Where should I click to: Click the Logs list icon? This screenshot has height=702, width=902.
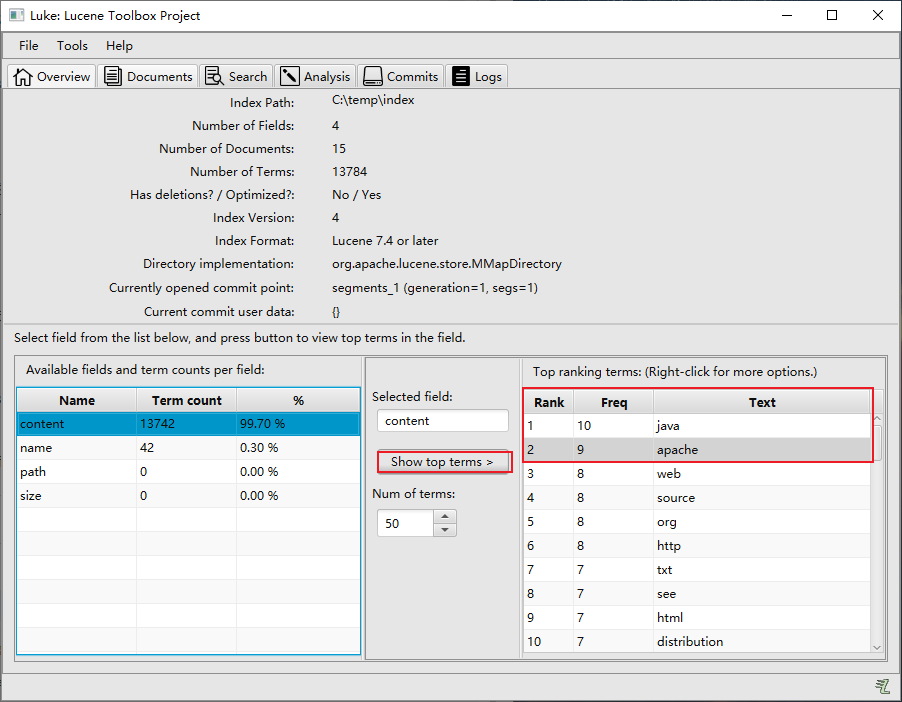tap(461, 76)
